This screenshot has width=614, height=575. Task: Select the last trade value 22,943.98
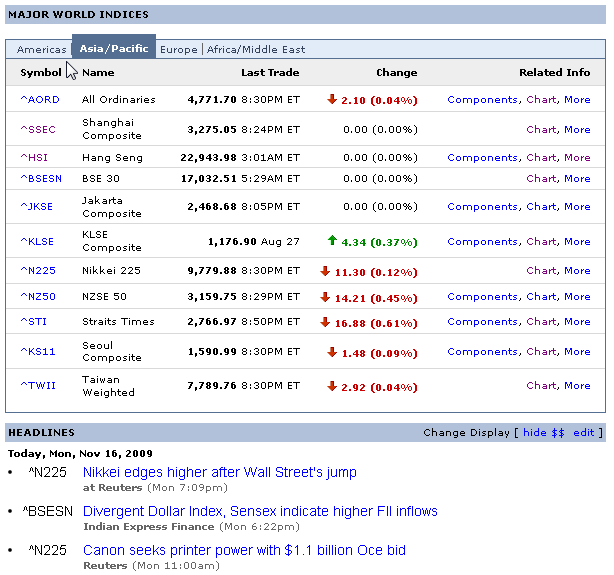click(x=208, y=158)
